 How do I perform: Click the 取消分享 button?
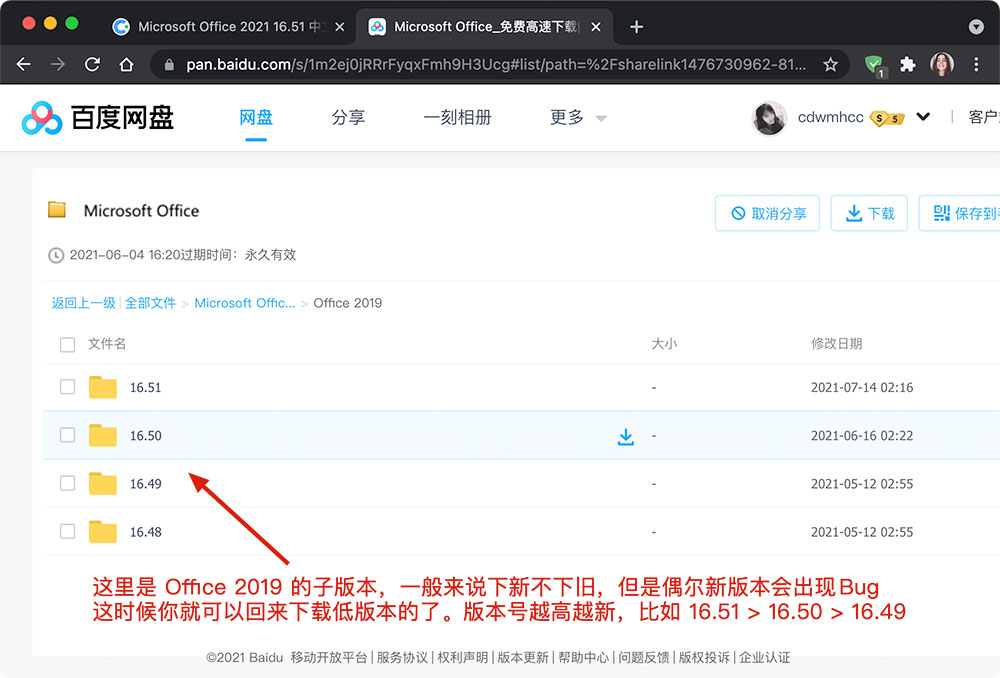767,213
